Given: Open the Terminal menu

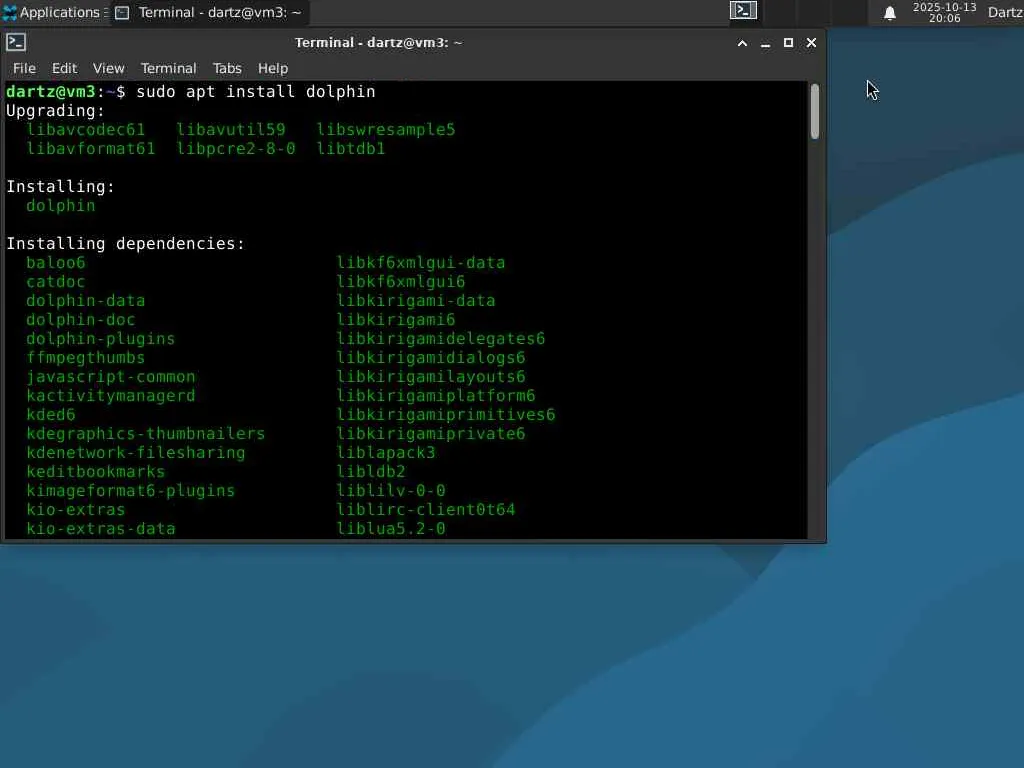Looking at the screenshot, I should pos(168,69).
